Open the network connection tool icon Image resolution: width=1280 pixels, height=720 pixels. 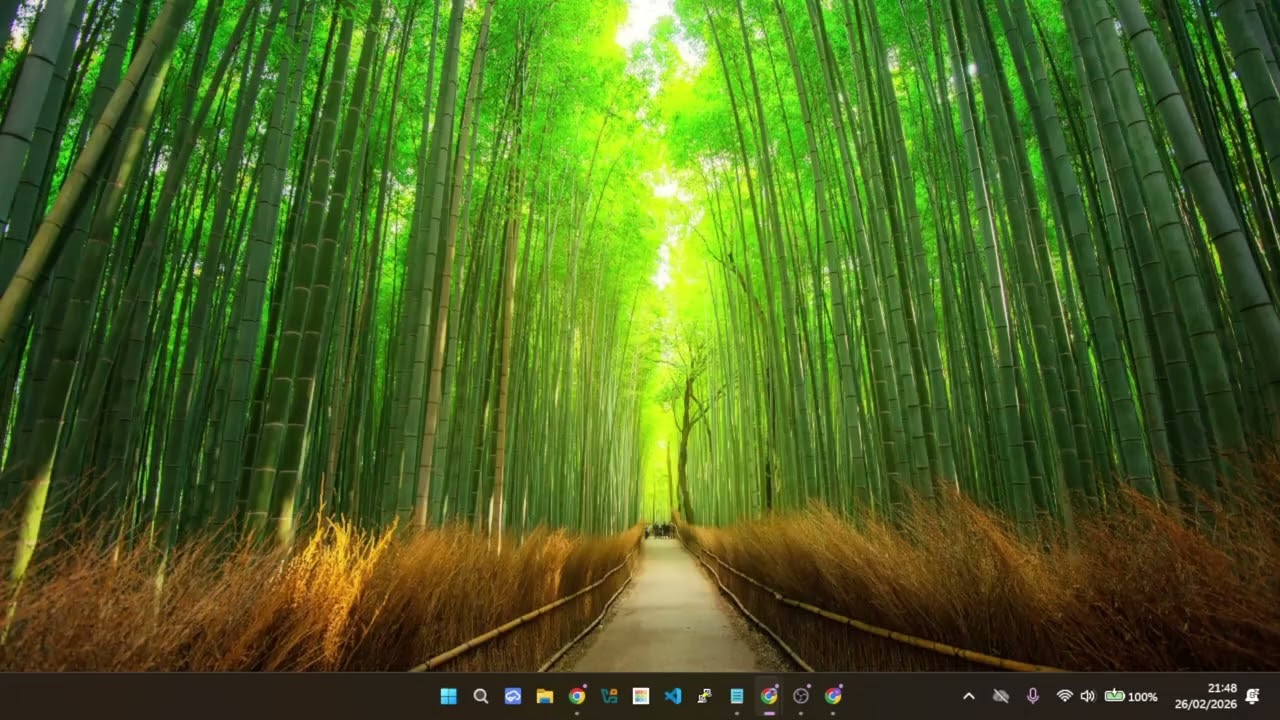[x=705, y=696]
